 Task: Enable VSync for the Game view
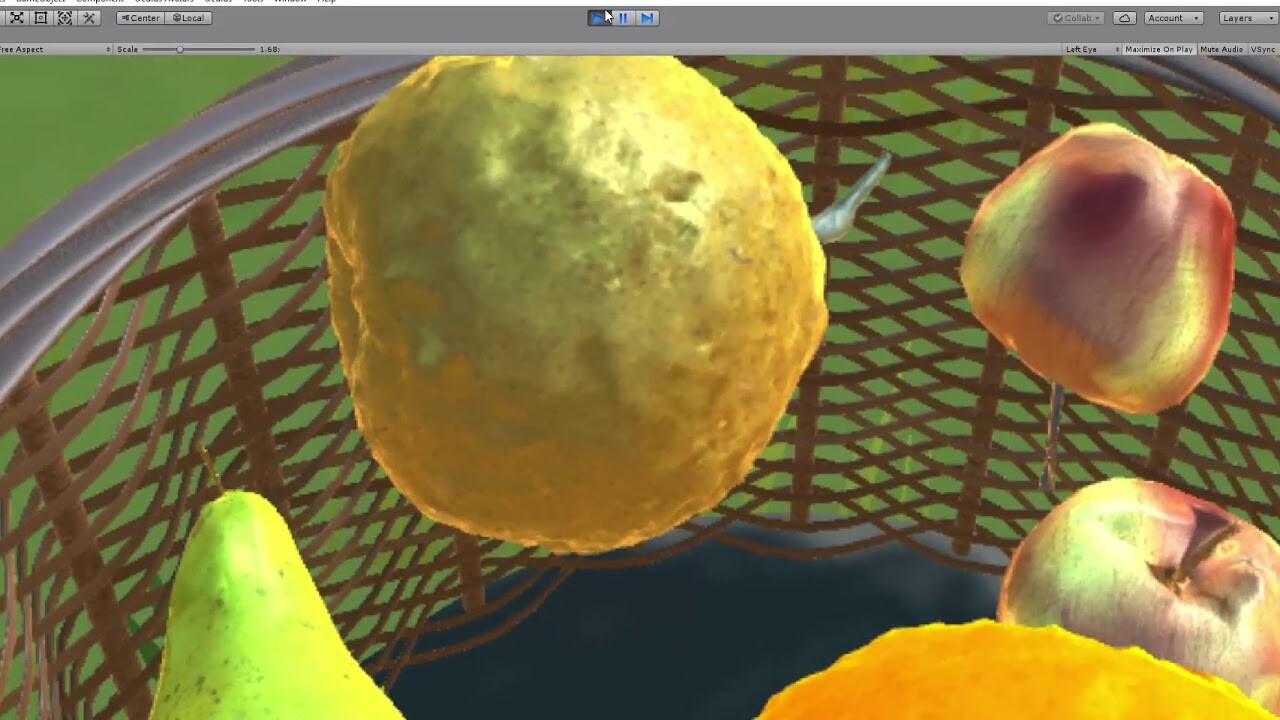click(1263, 49)
